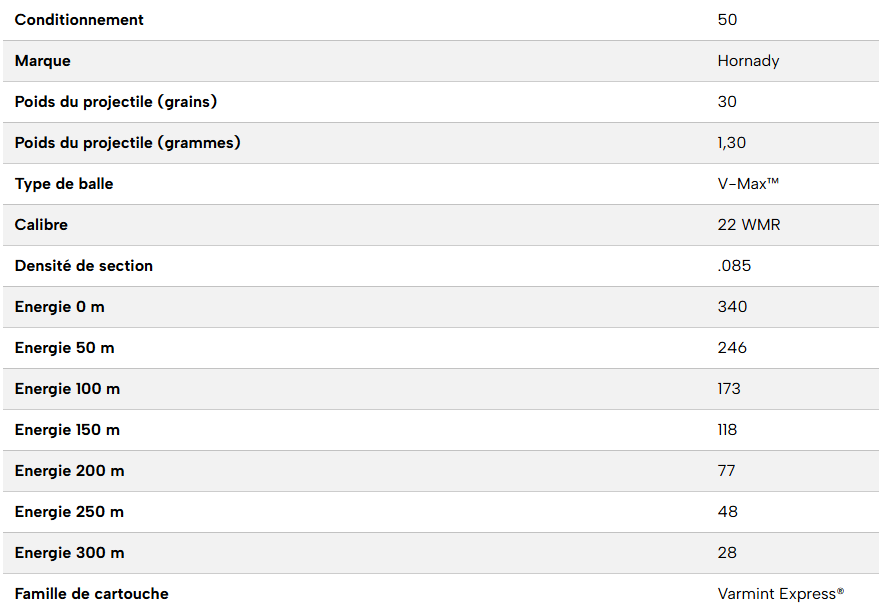The width and height of the screenshot is (879, 610).
Task: Select the .085 section density value
Action: [x=734, y=266]
